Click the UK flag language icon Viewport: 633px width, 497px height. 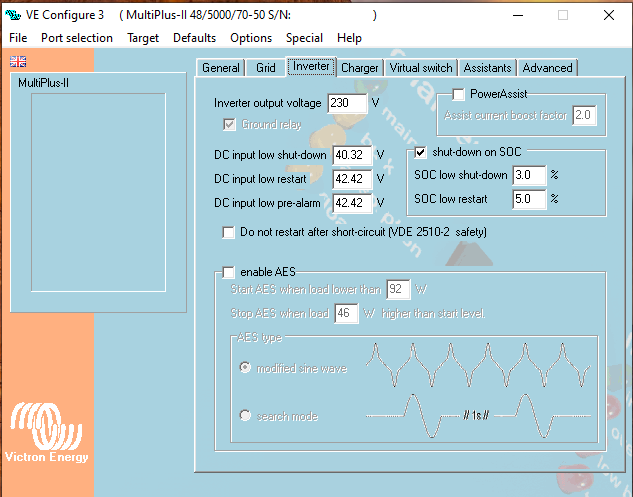(x=18, y=62)
